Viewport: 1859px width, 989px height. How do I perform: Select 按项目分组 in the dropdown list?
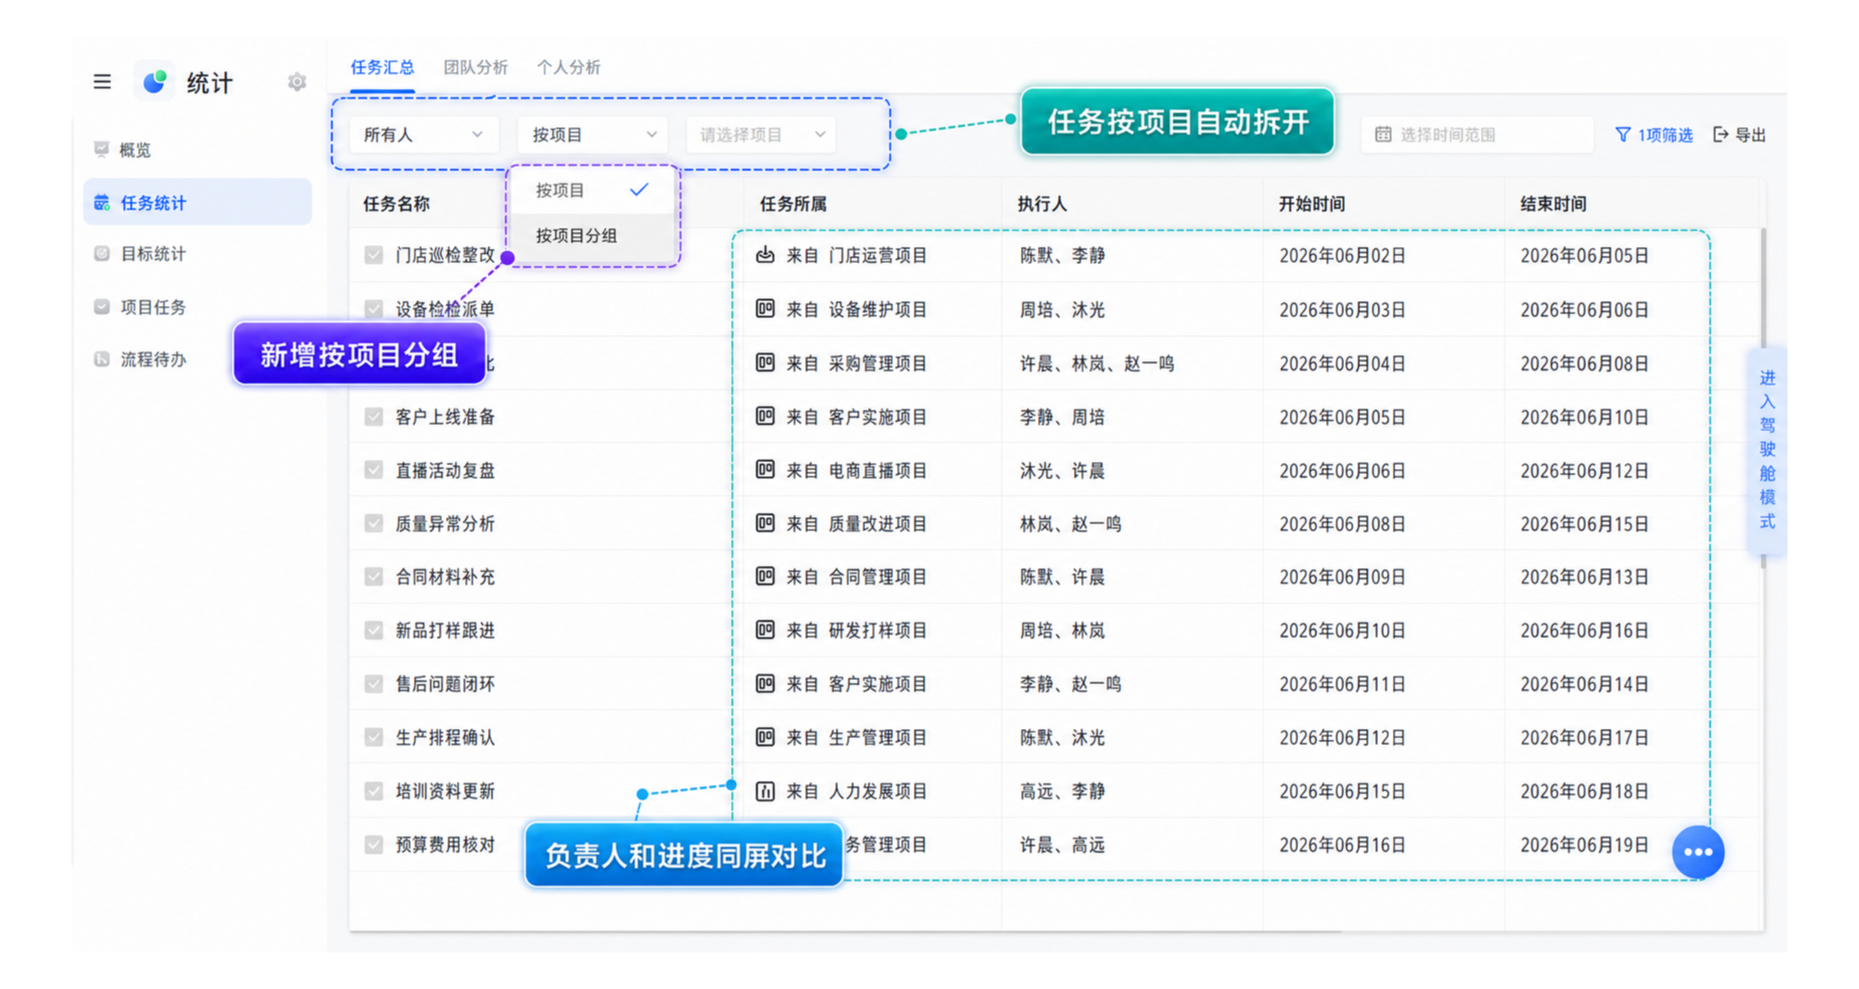pos(592,236)
